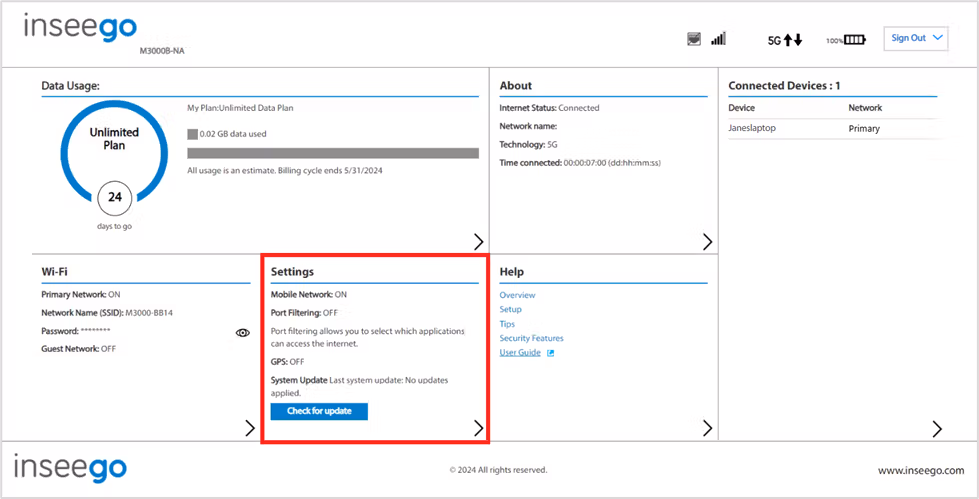
Task: Expand the Data Usage panel arrow
Action: (x=479, y=242)
